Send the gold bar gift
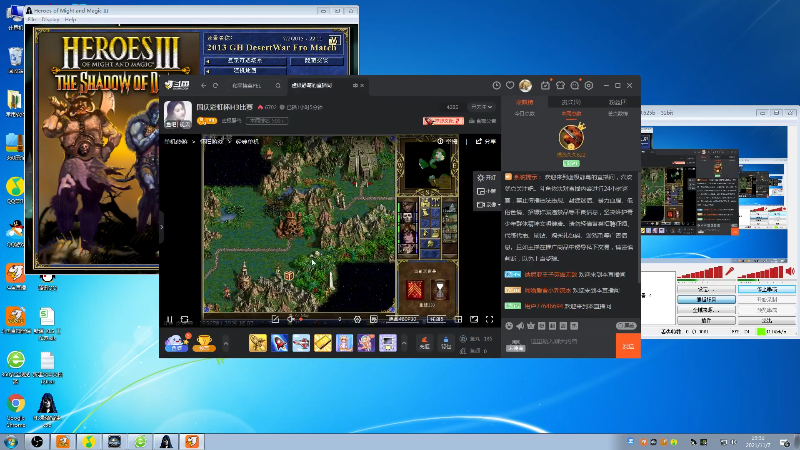The height and width of the screenshot is (450, 800). coord(322,343)
